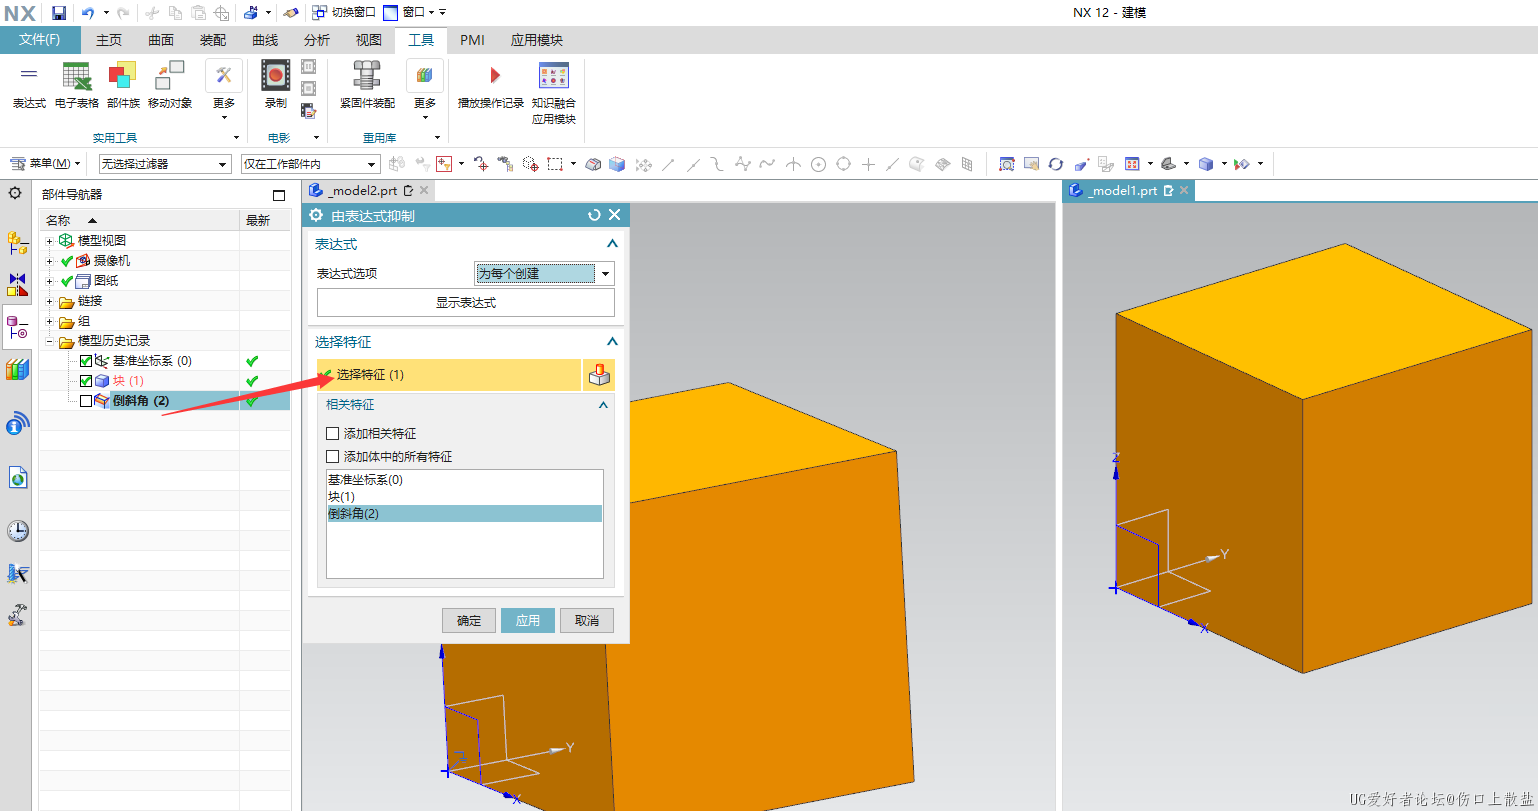The height and width of the screenshot is (811, 1538).
Task: Open the 部件族 part family tool
Action: point(123,86)
